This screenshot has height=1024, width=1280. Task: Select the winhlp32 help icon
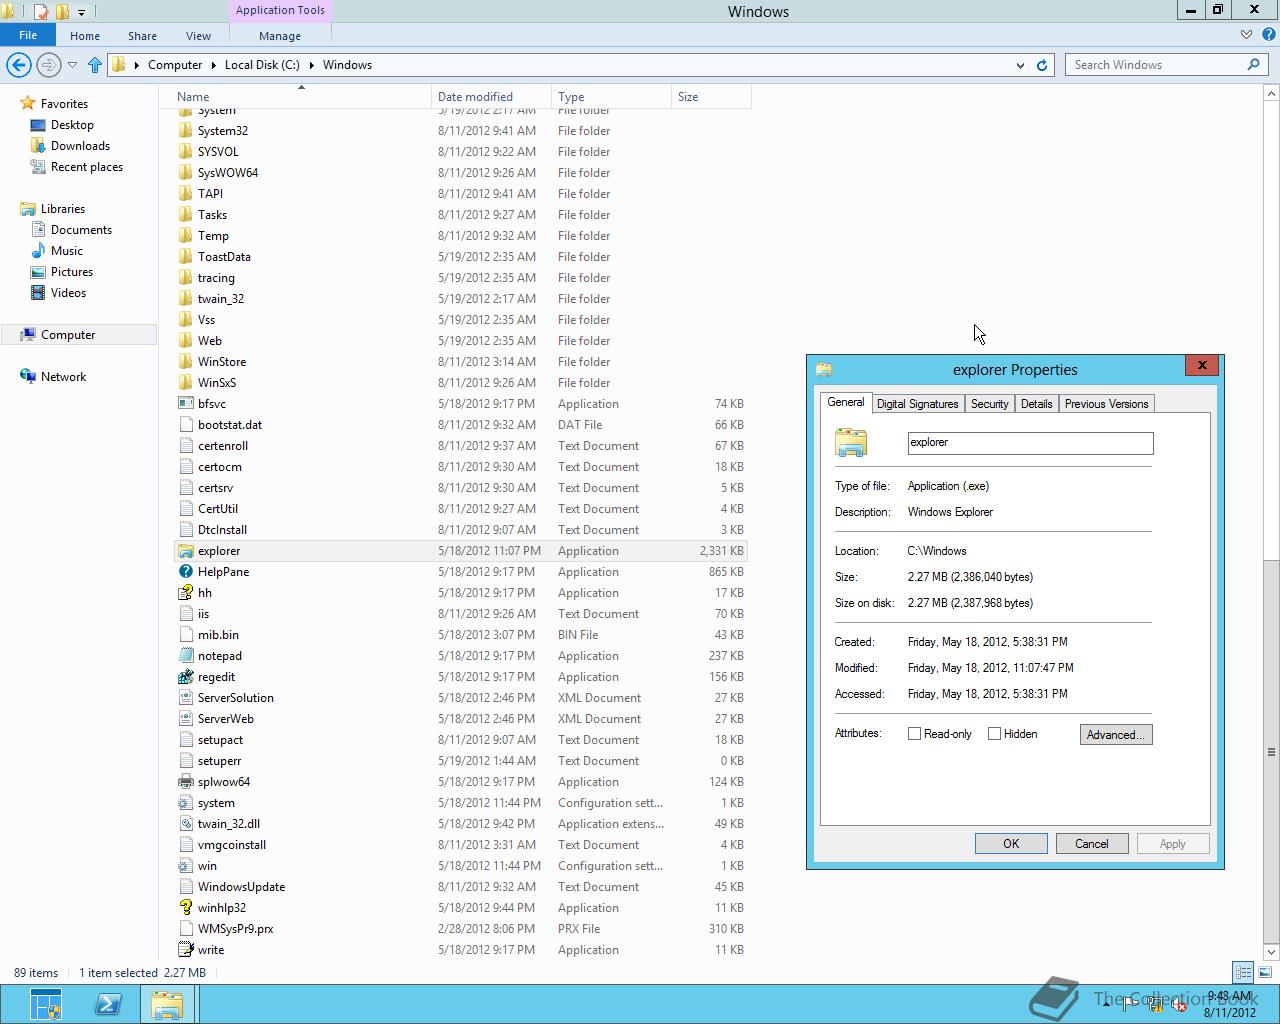click(185, 908)
